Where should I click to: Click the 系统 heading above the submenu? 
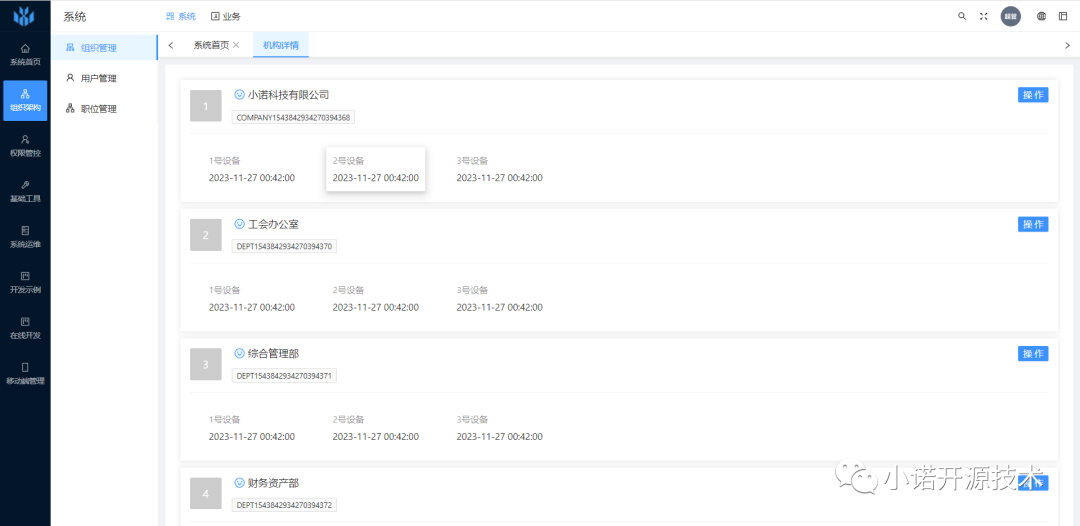75,17
